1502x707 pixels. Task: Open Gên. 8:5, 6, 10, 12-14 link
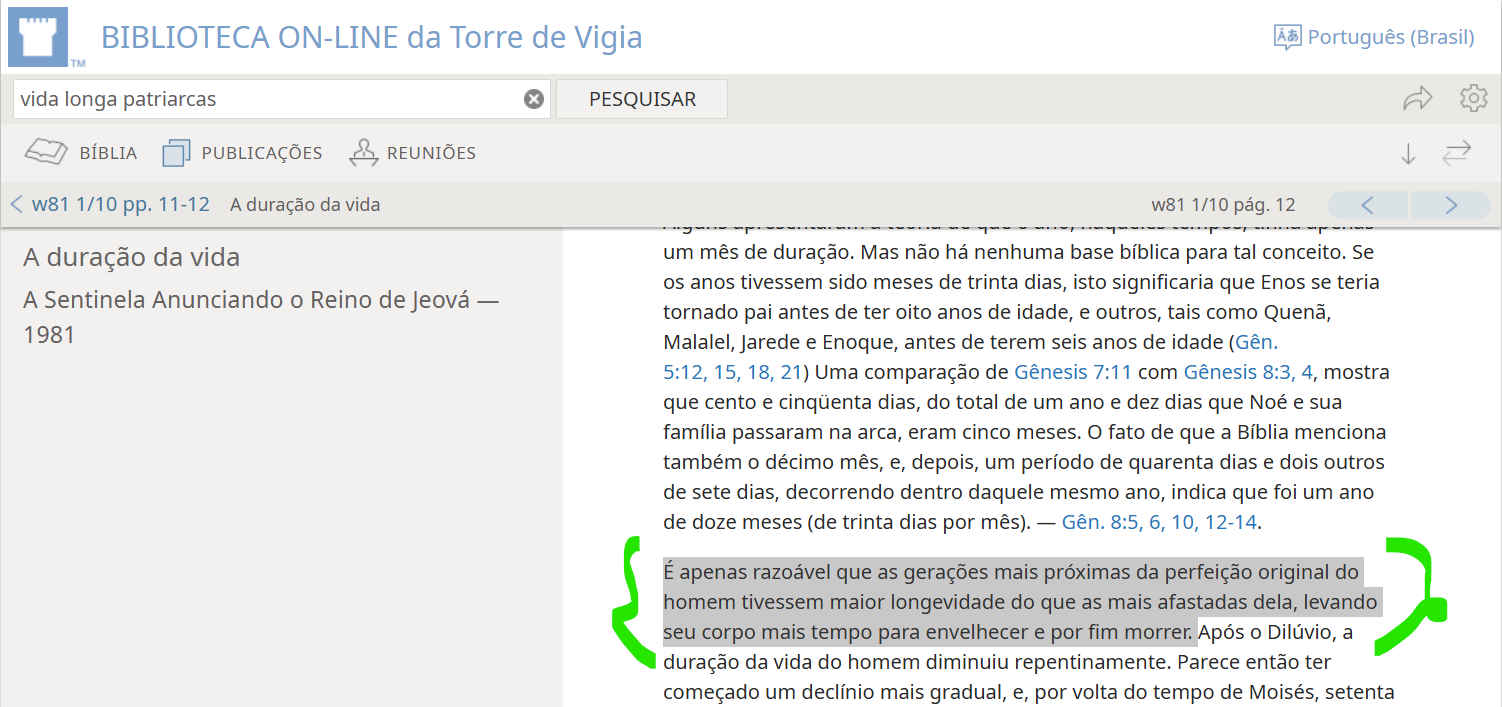(1159, 522)
